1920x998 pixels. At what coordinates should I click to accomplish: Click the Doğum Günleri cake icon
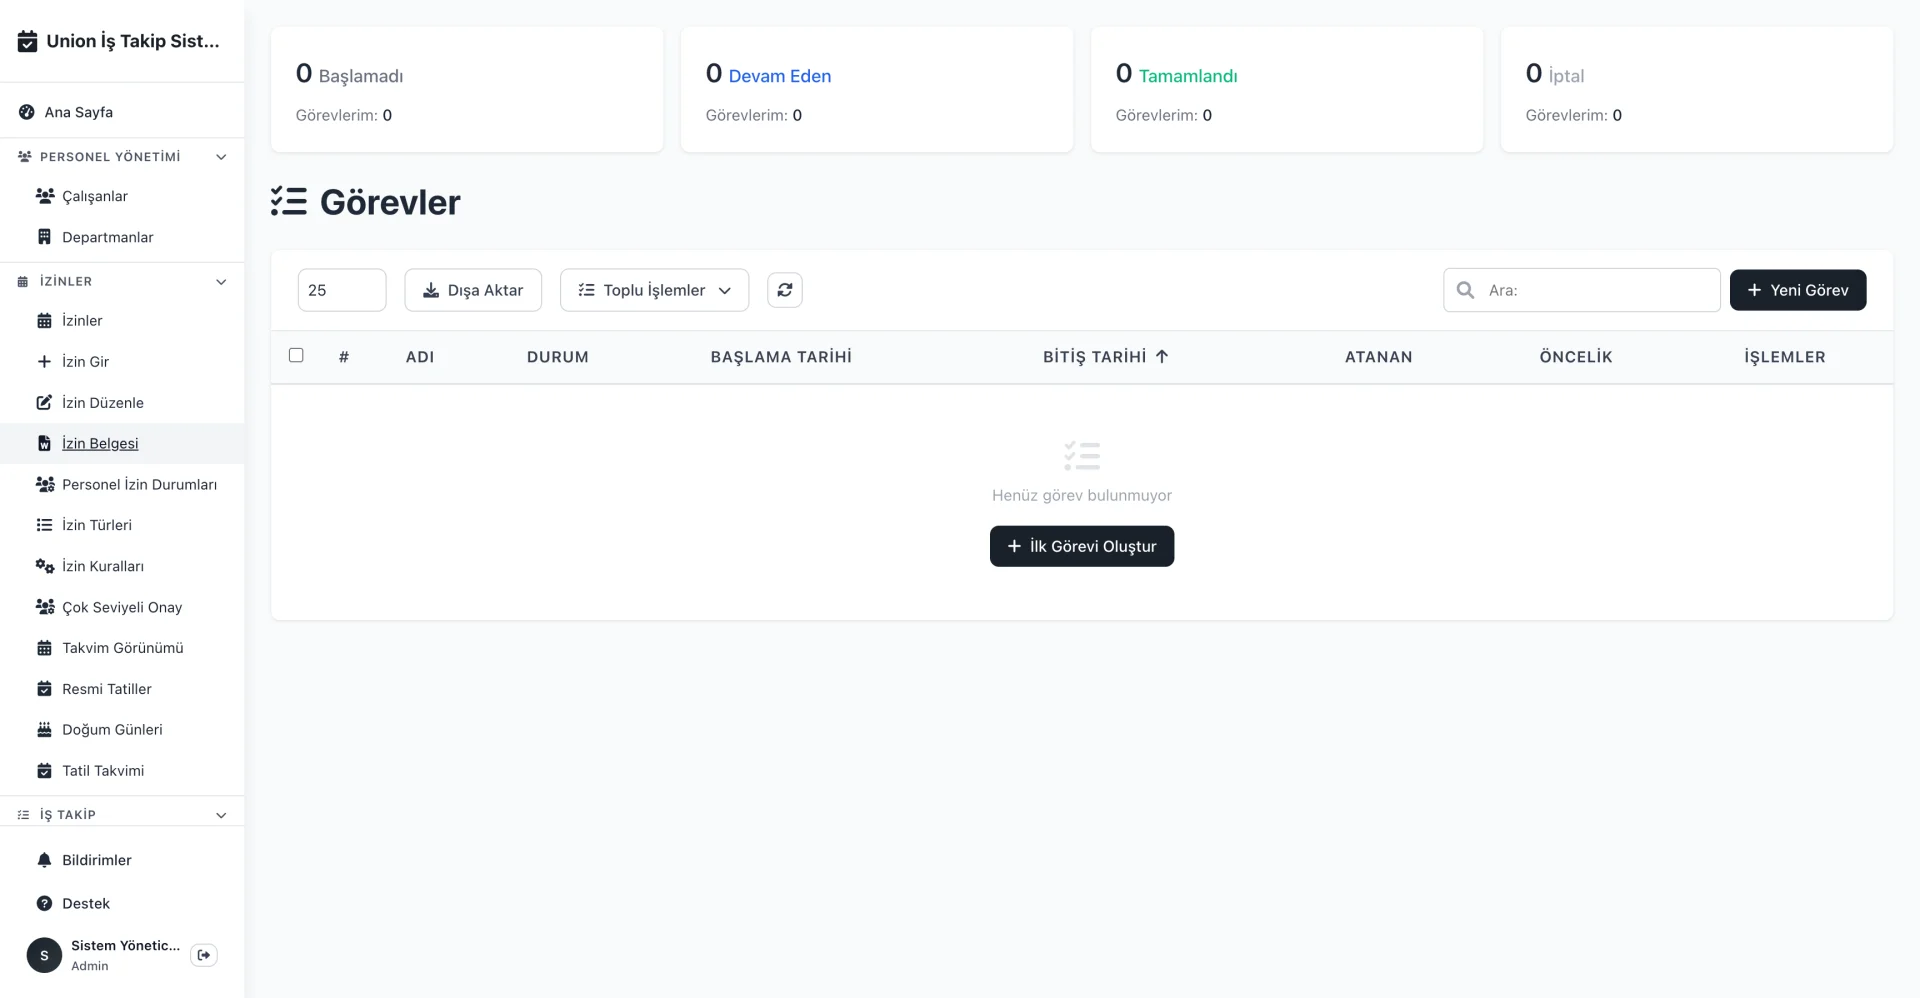click(44, 730)
